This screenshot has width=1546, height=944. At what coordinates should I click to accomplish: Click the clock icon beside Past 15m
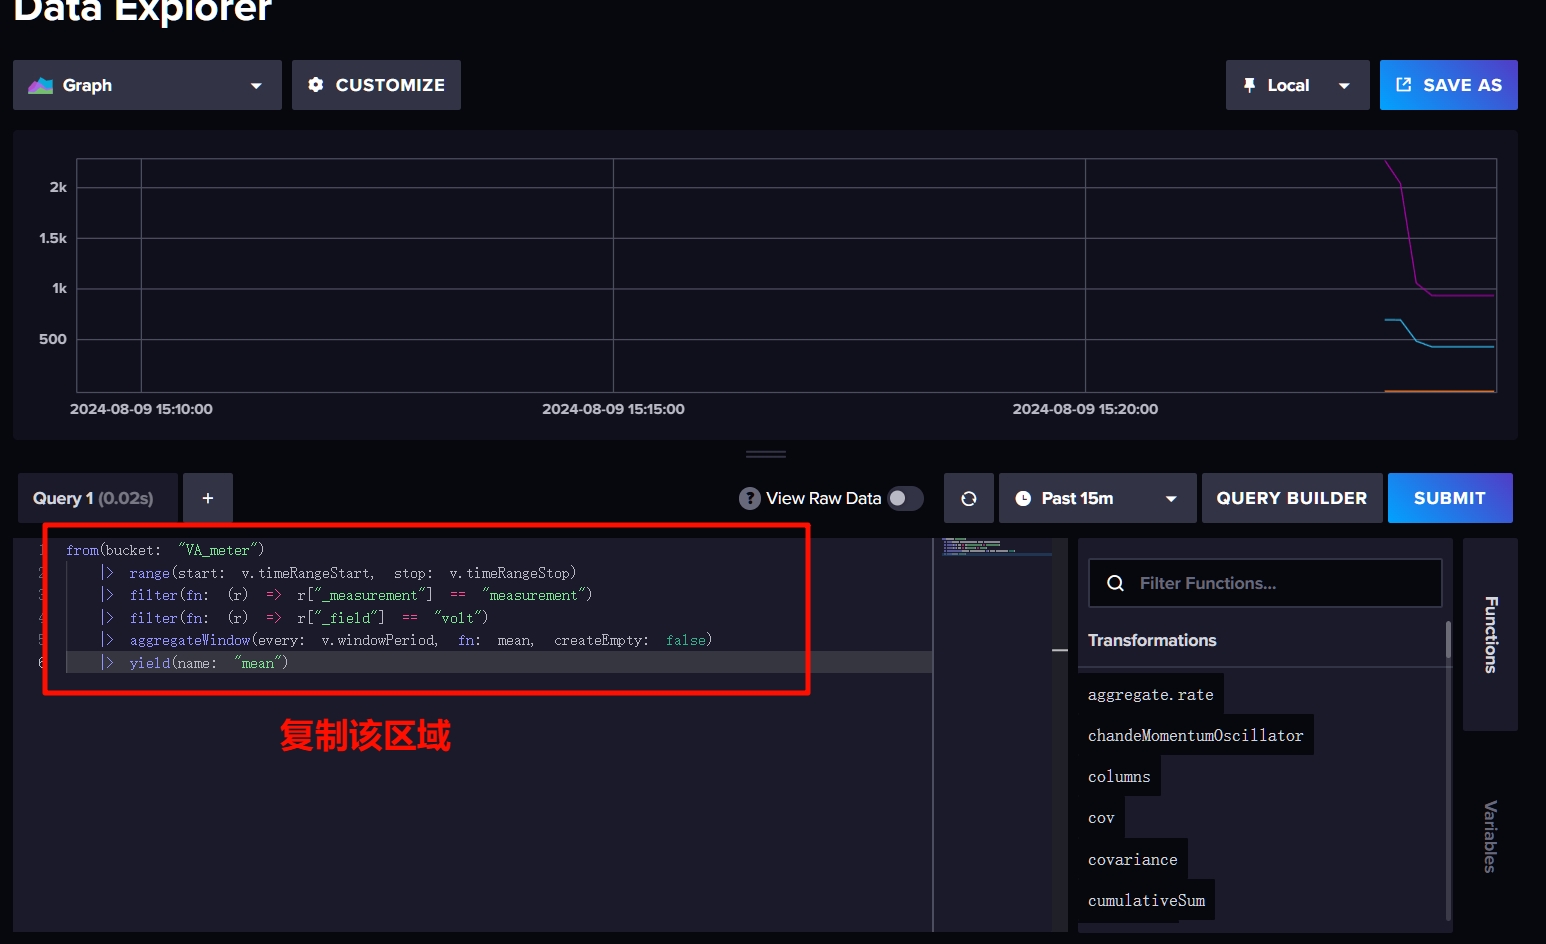tap(1023, 498)
